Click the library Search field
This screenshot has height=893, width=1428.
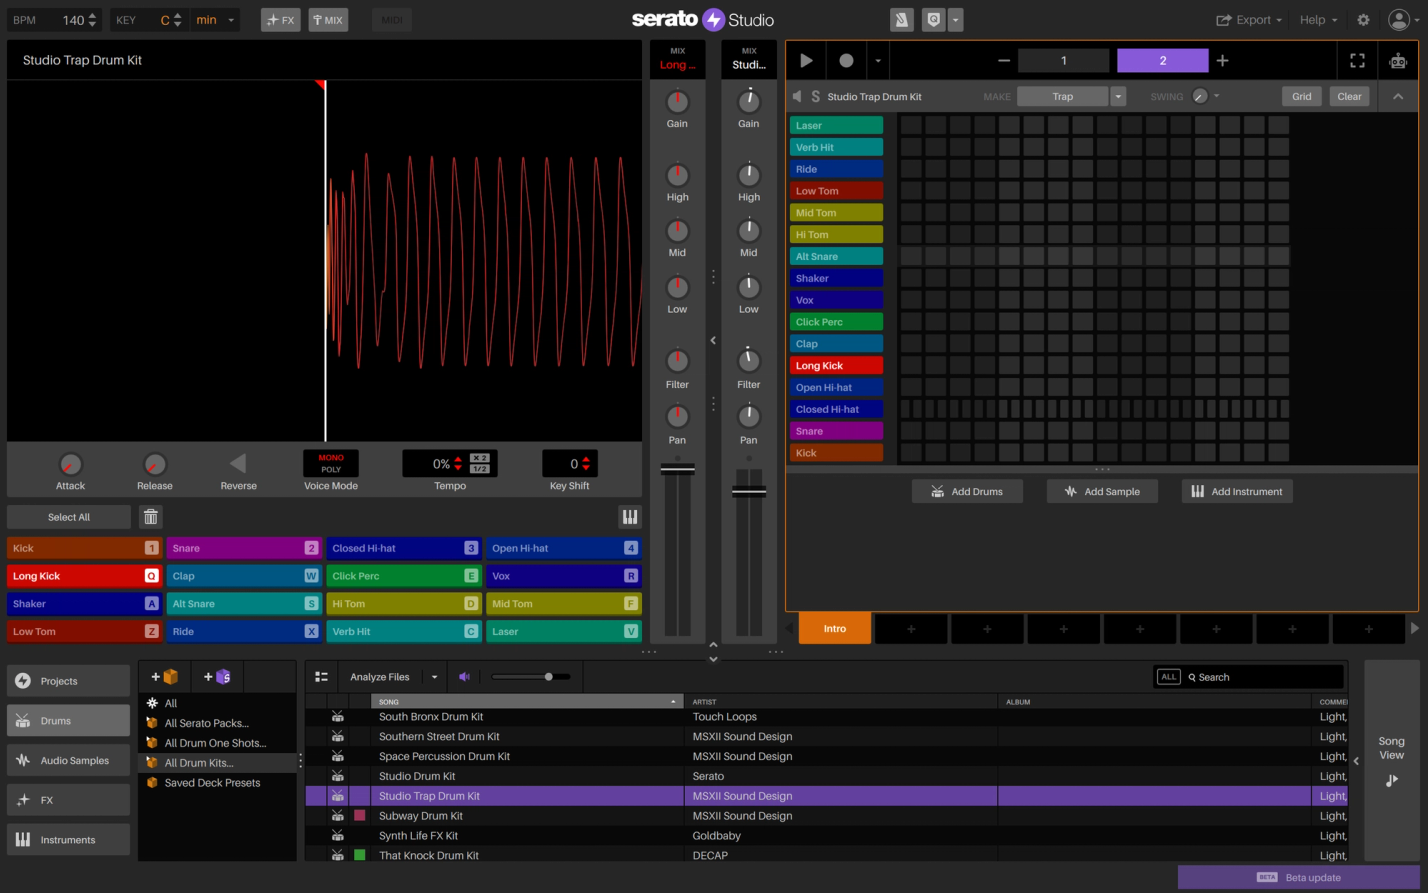(x=1250, y=677)
